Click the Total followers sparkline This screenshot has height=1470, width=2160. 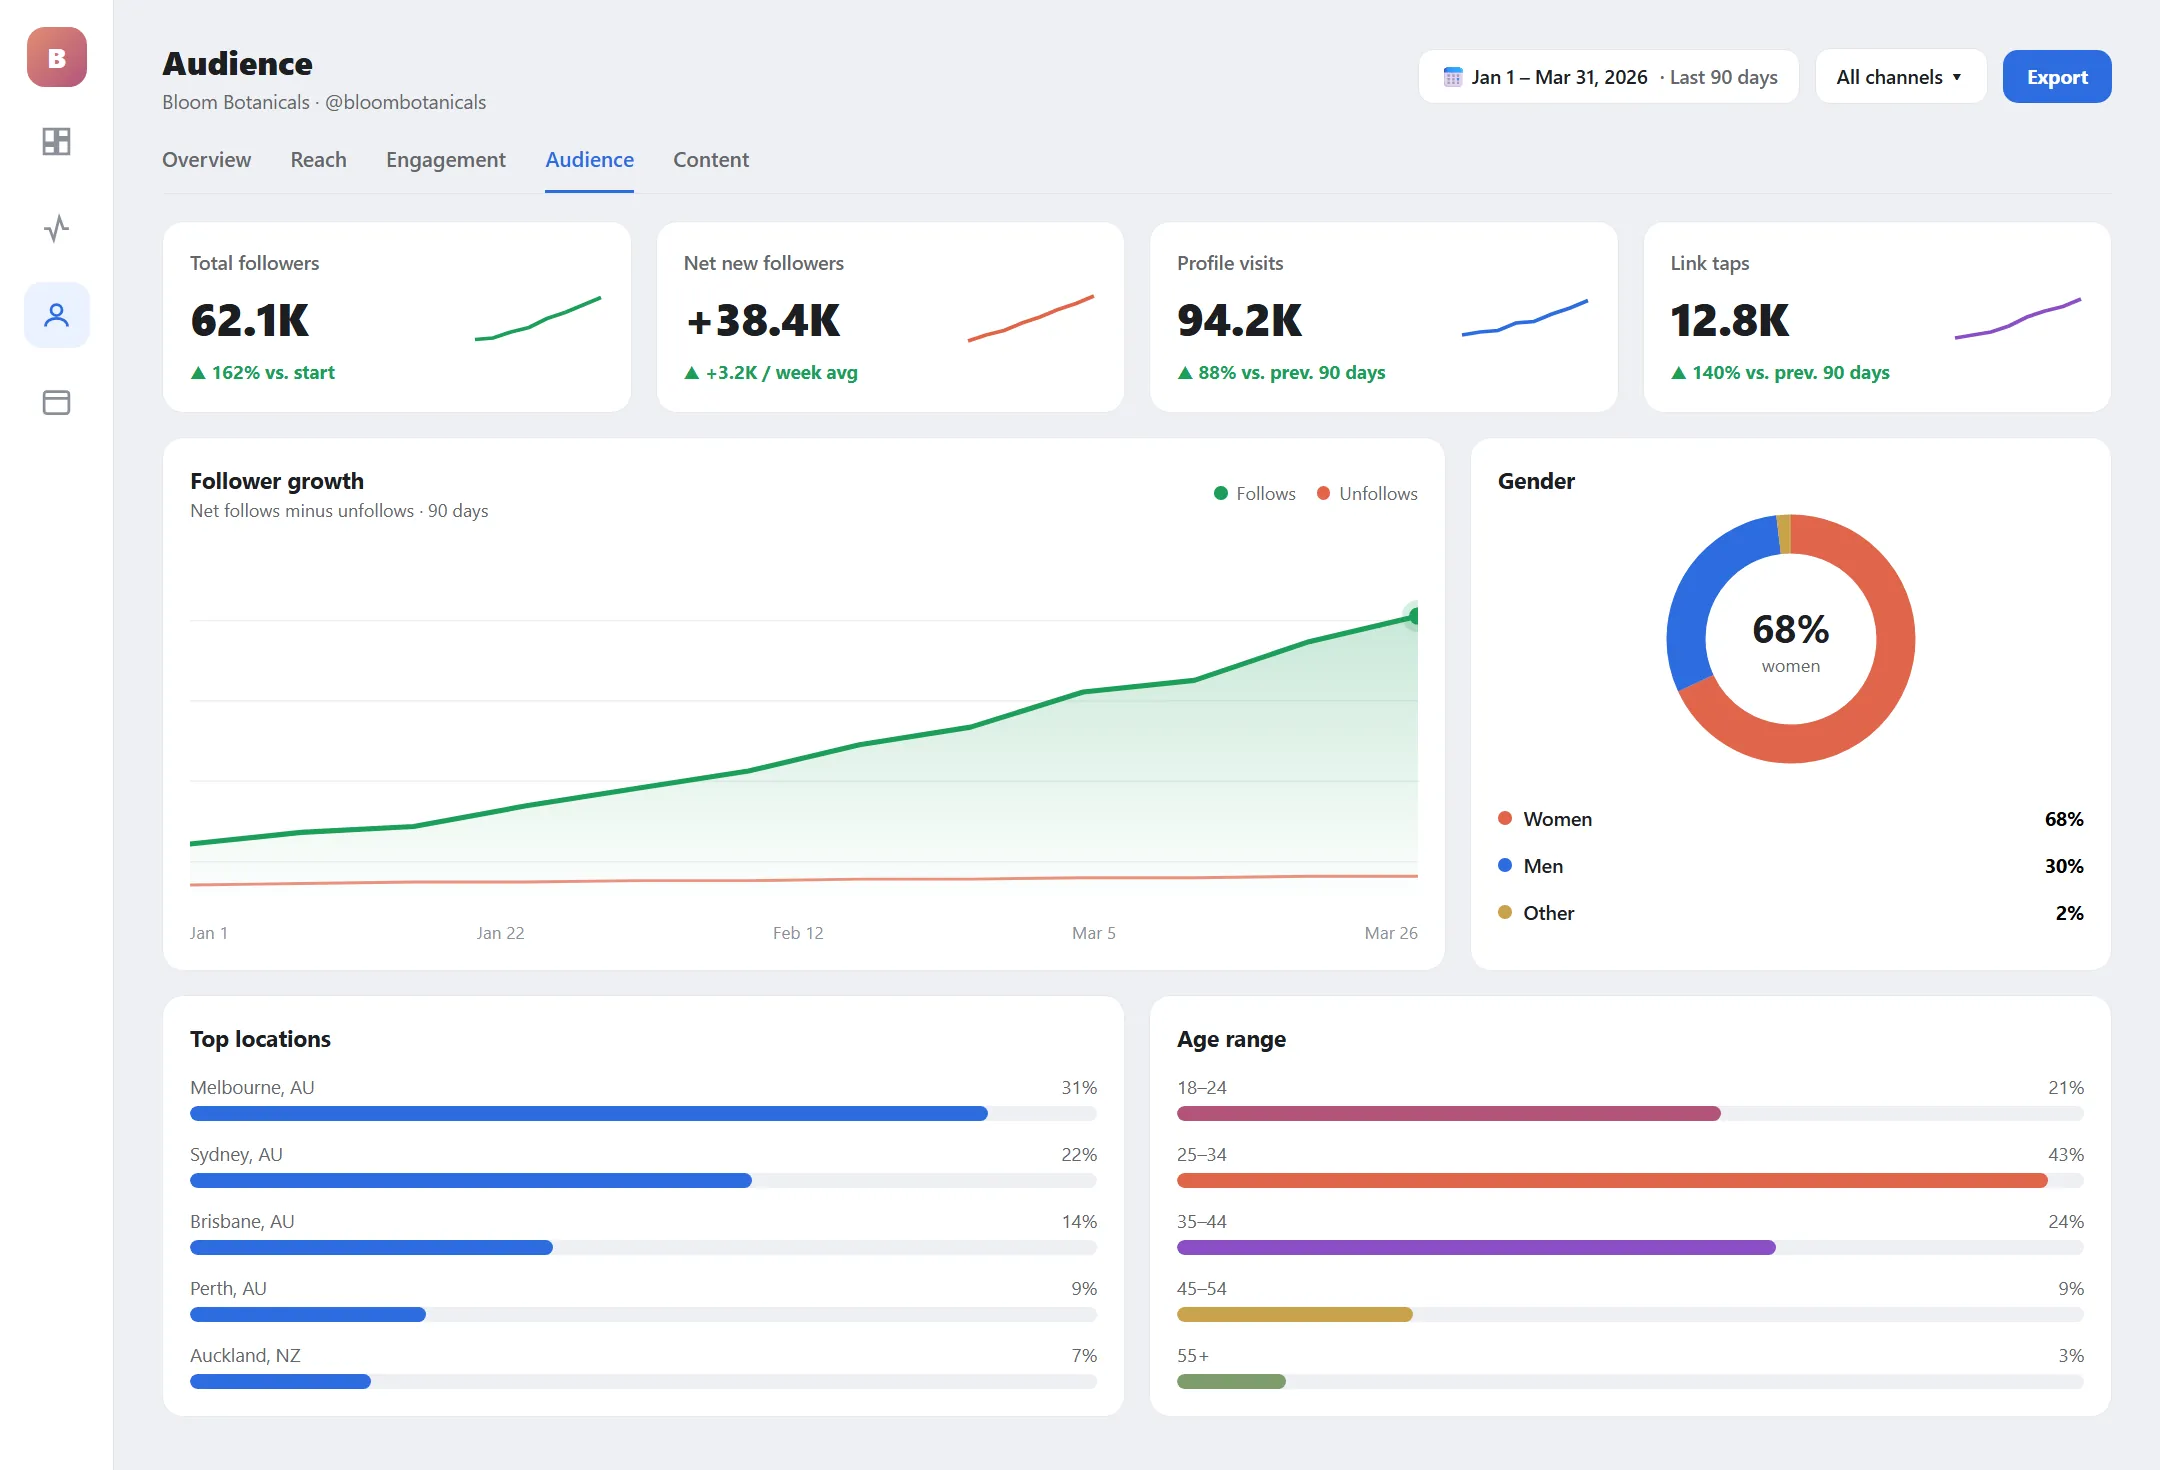[538, 318]
